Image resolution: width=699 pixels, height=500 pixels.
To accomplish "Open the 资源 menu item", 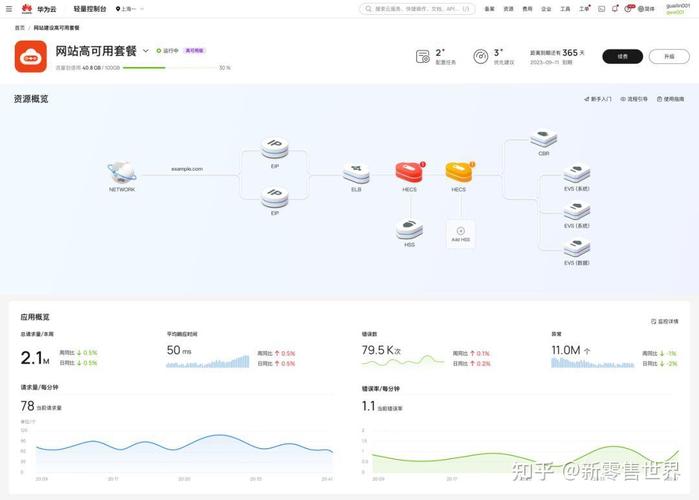I will point(508,8).
